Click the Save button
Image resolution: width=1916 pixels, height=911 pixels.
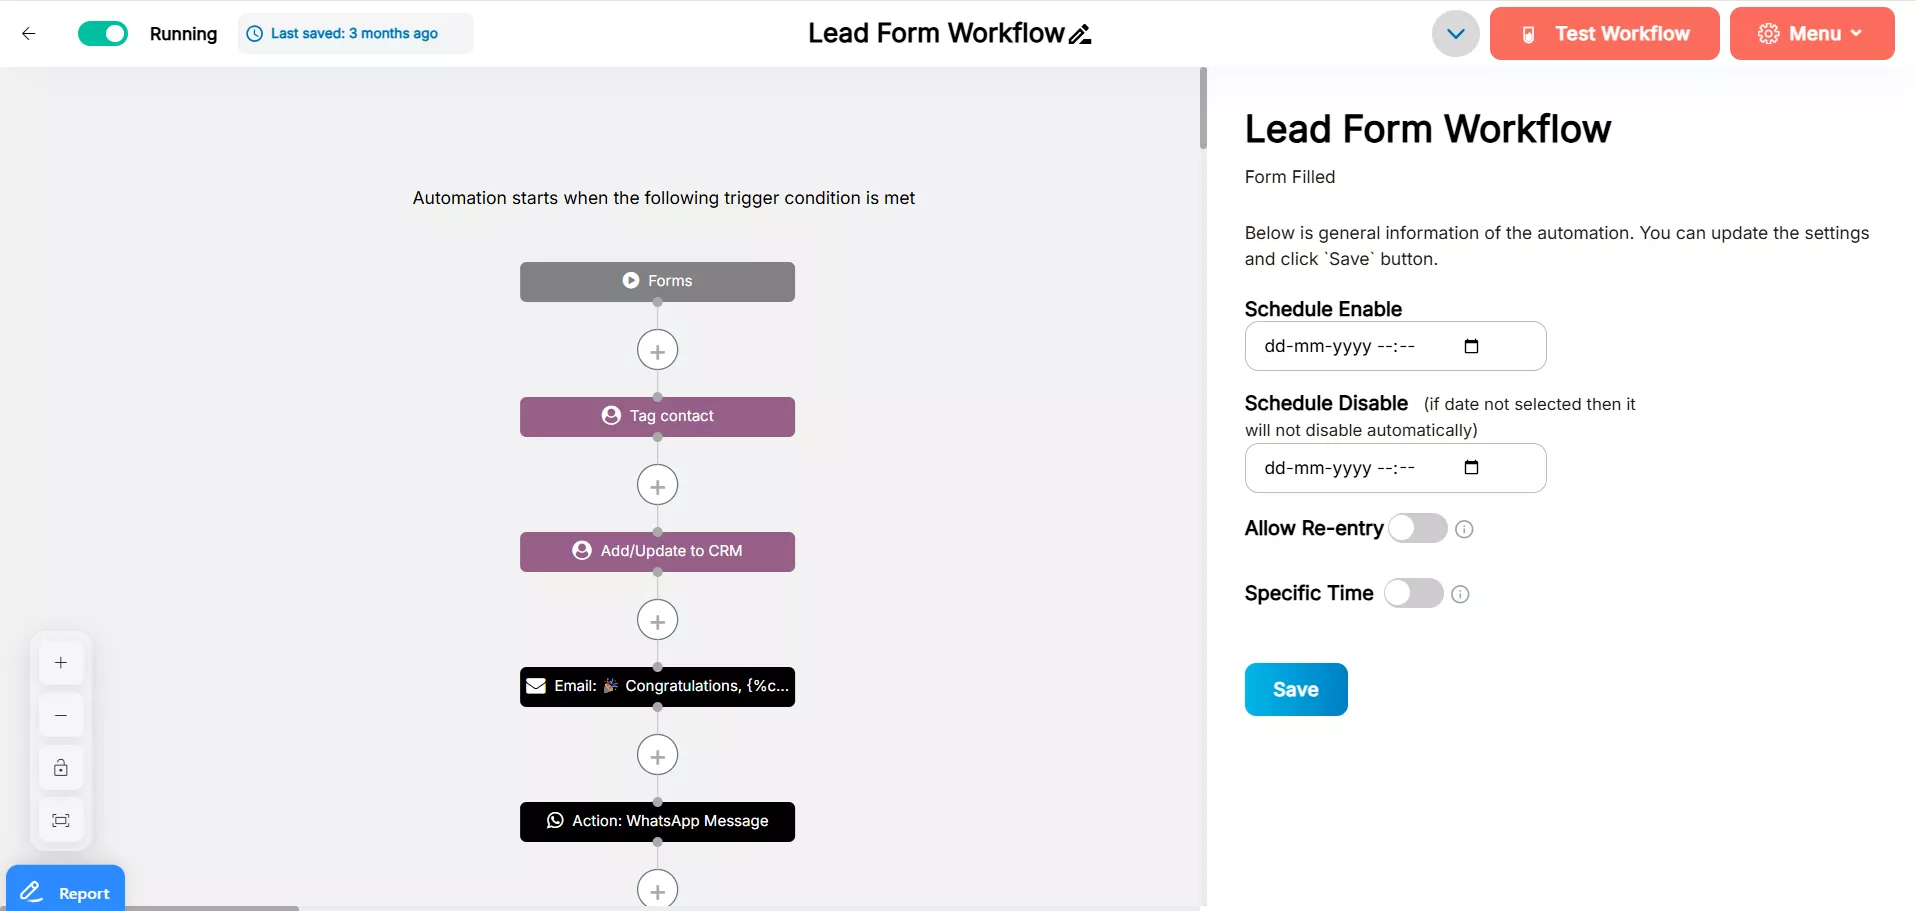click(1295, 689)
